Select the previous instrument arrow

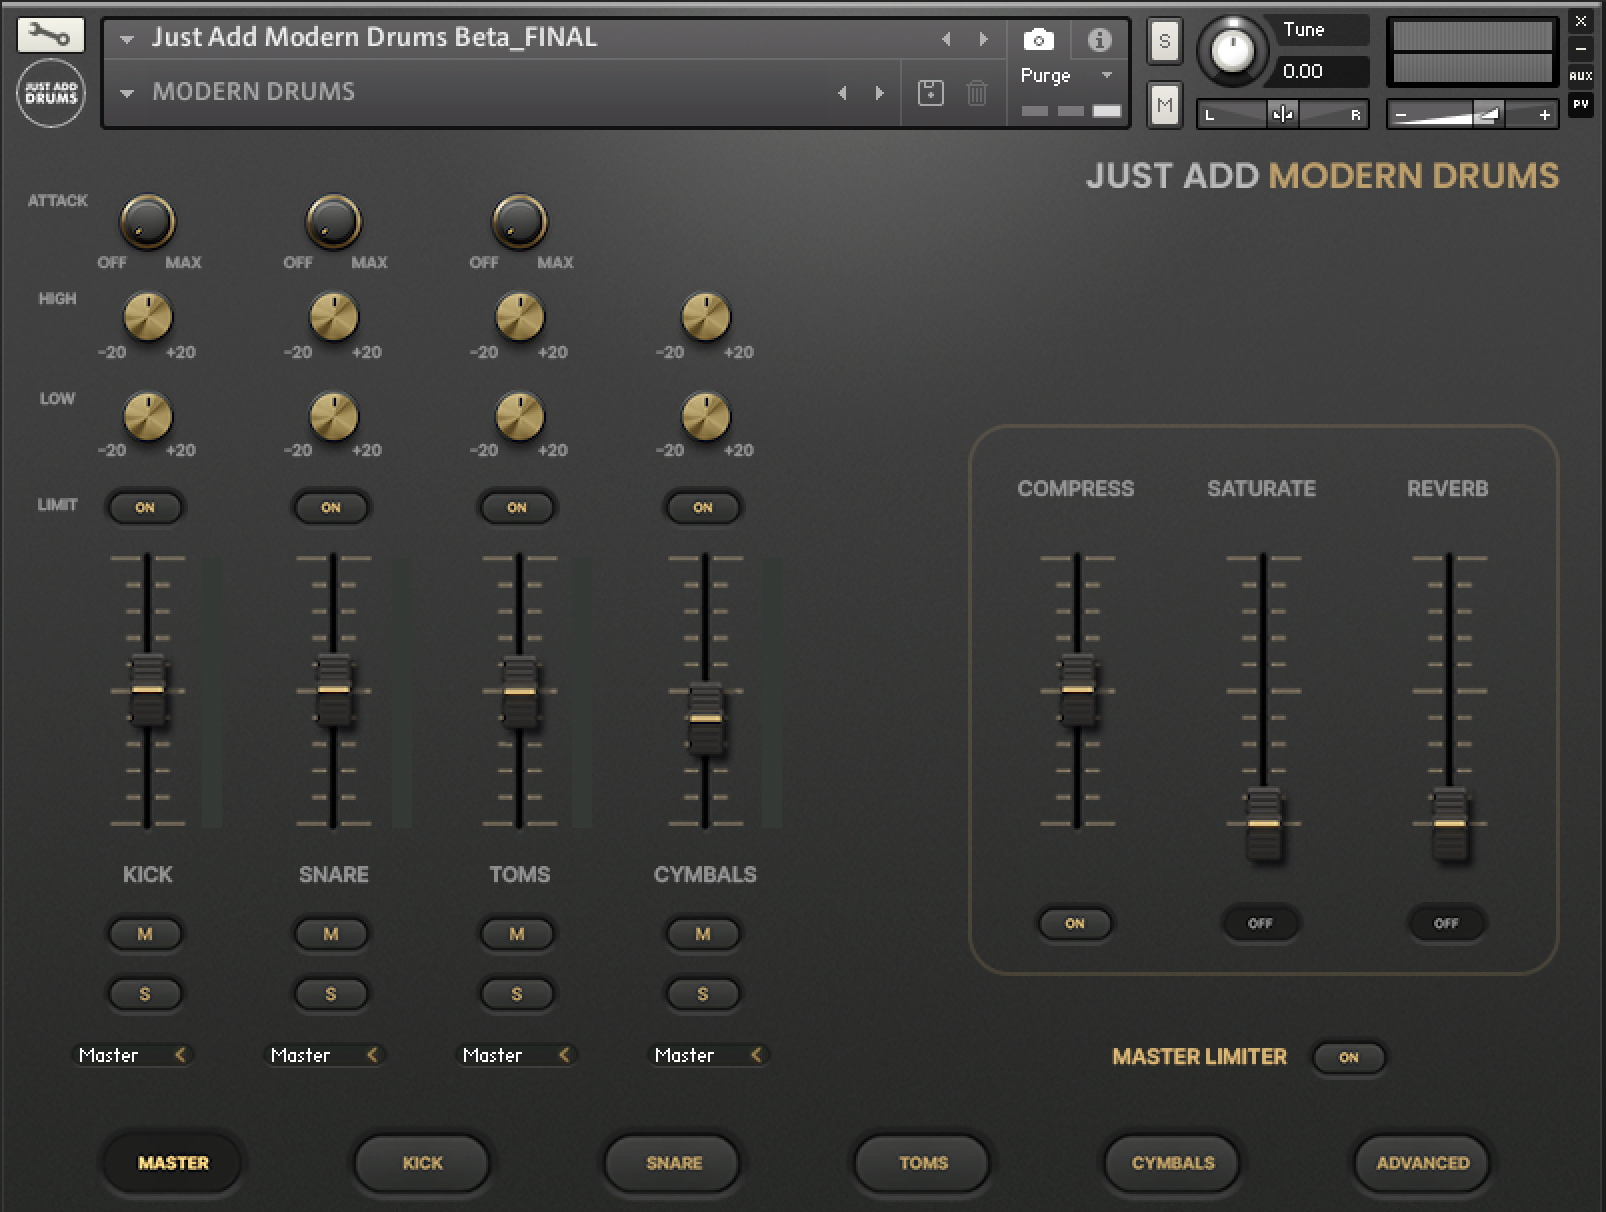click(945, 39)
